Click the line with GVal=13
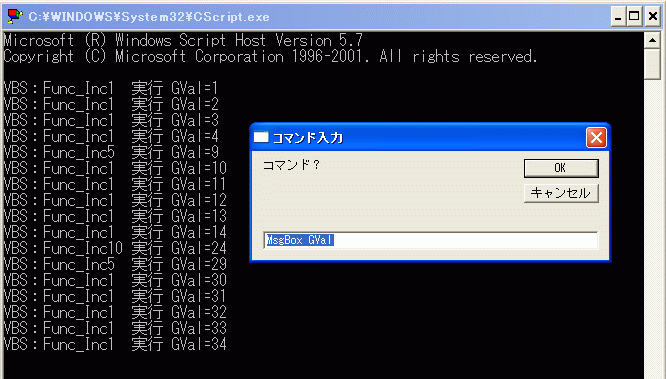Screen dimensions: 666x379 [115, 217]
